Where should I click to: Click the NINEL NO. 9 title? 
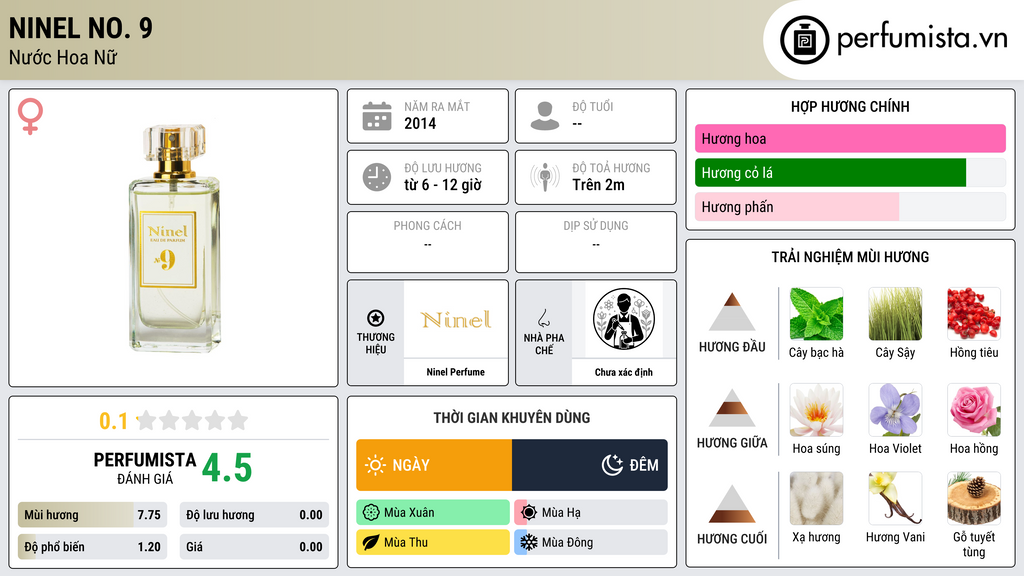coord(80,28)
